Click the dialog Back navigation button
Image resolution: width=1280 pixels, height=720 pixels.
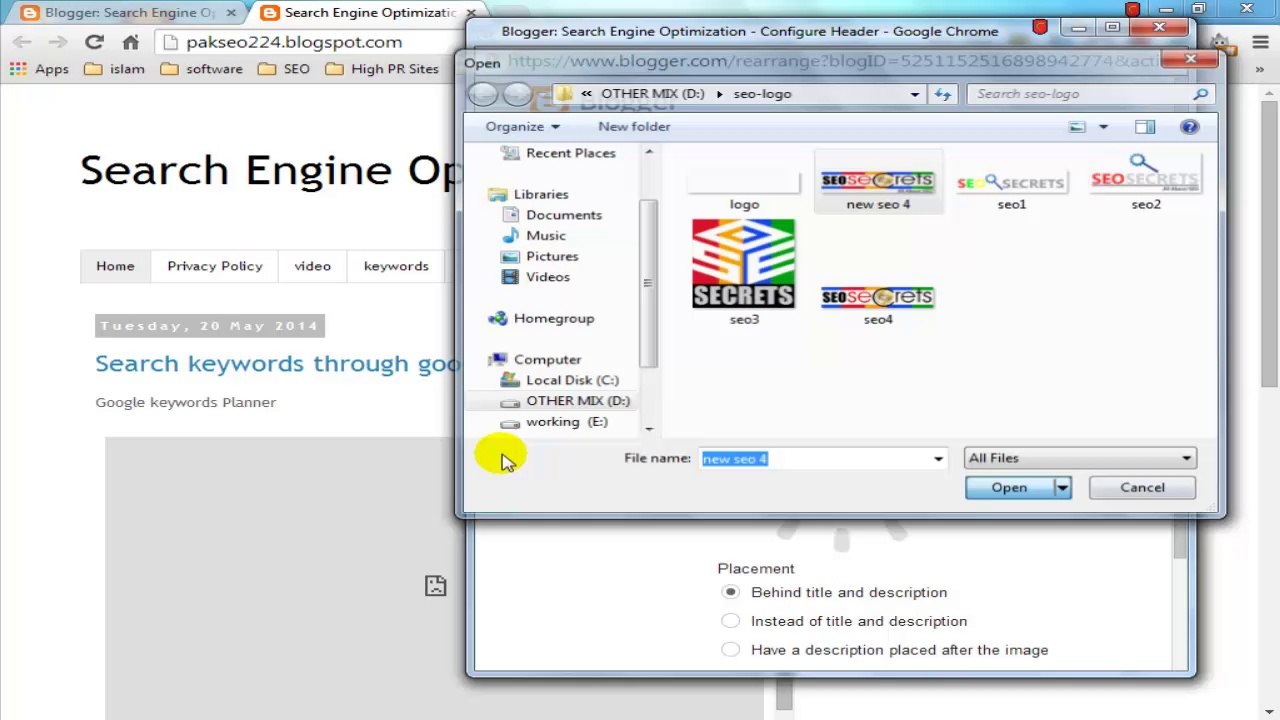(x=483, y=94)
